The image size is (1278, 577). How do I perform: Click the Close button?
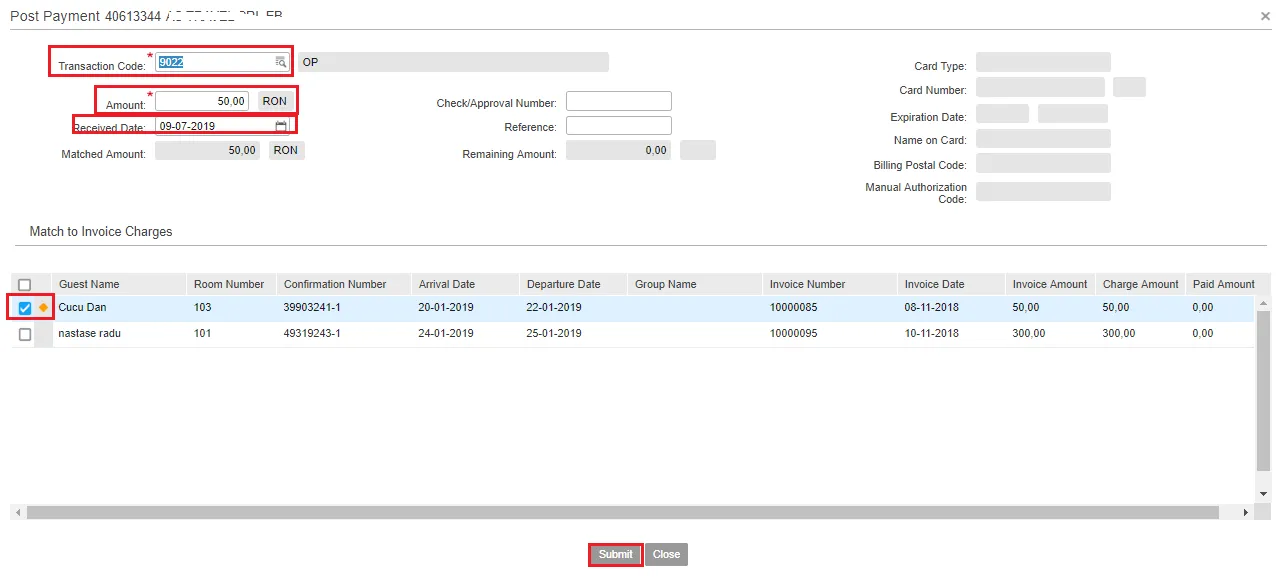coord(666,554)
